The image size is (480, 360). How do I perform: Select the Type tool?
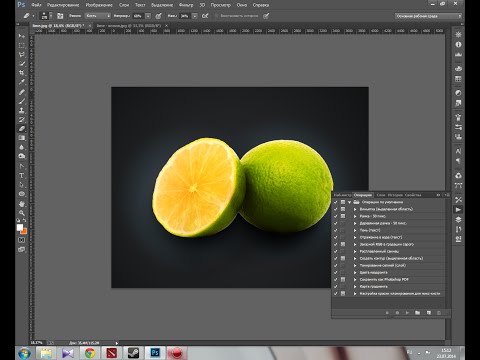[22, 175]
